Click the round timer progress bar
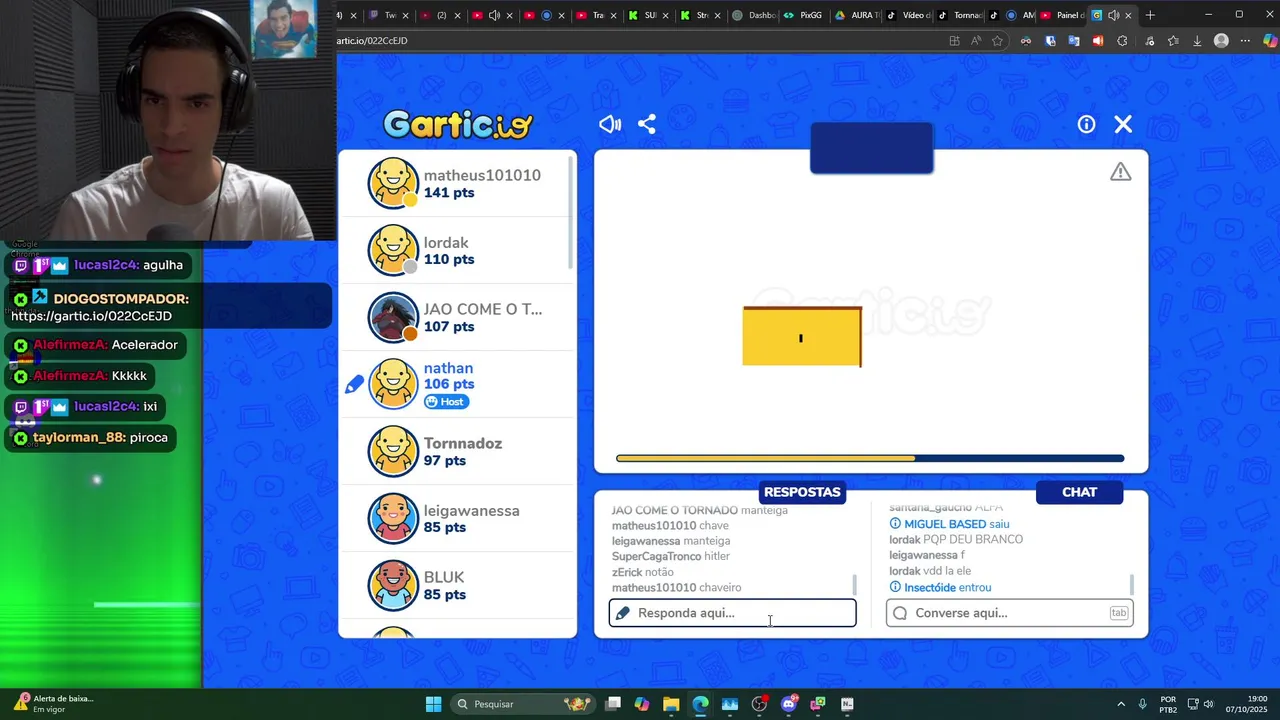The width and height of the screenshot is (1280, 720). click(x=870, y=458)
